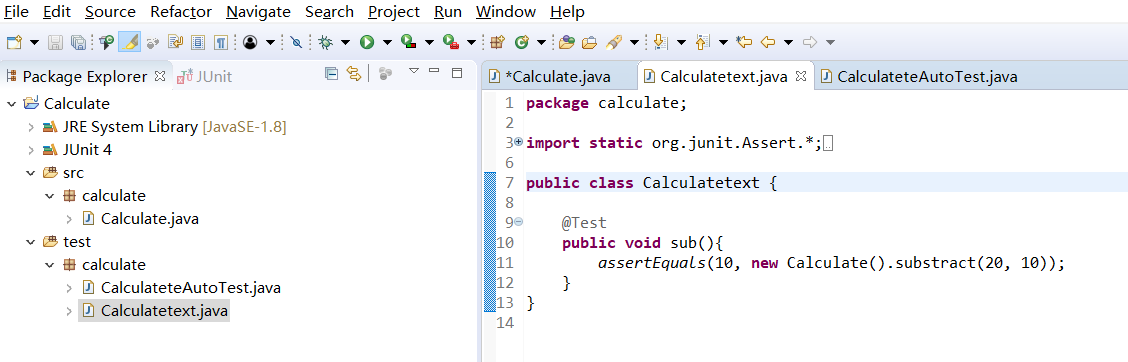Close the Calculatetext.java editor tab
The height and width of the screenshot is (362, 1128).
tap(801, 75)
